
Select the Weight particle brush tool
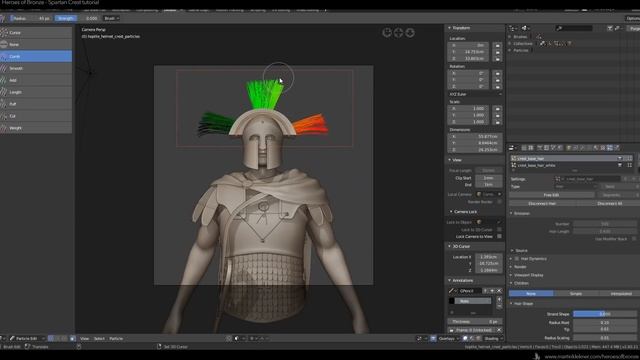click(36, 128)
